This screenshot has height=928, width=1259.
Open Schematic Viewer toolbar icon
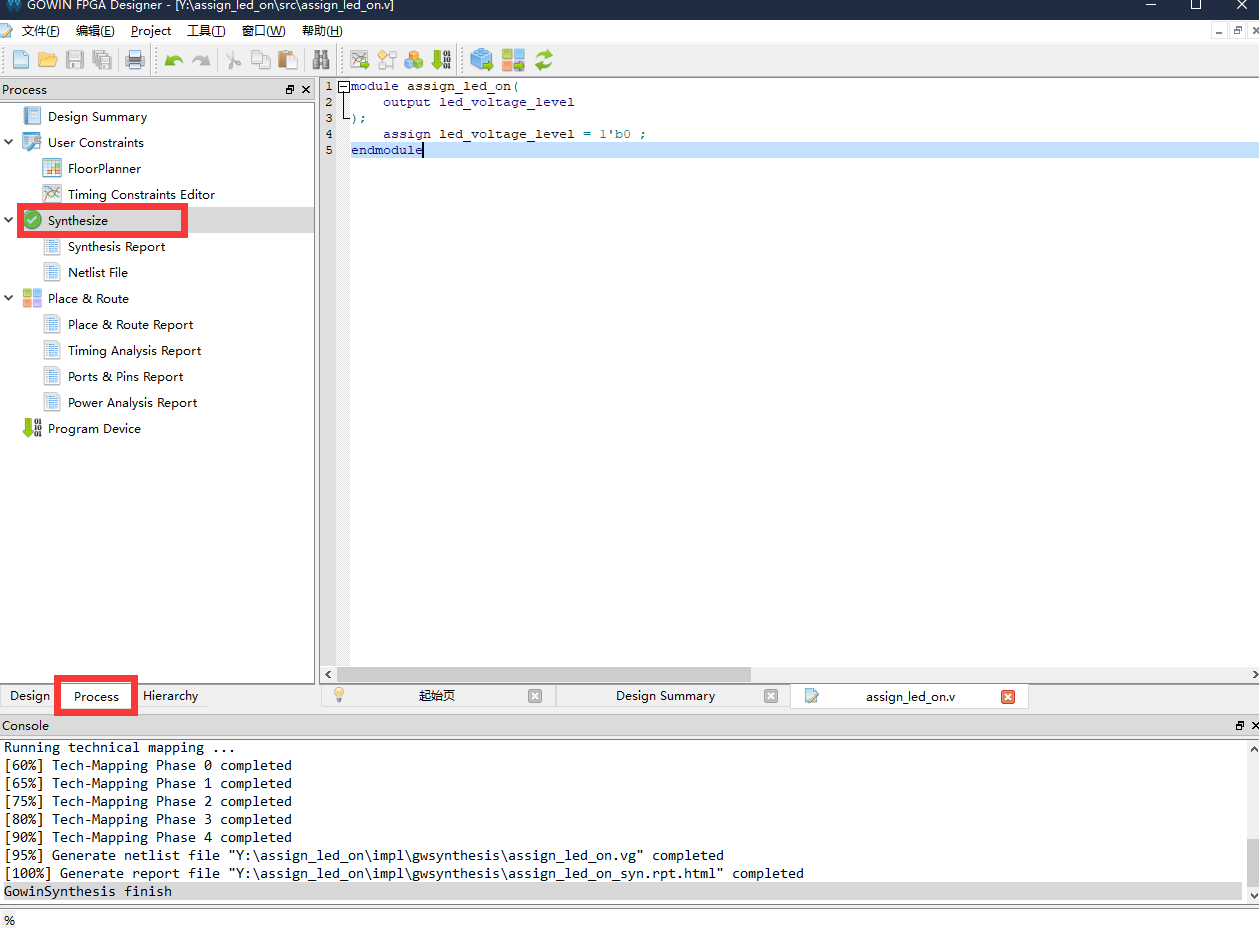(x=387, y=60)
